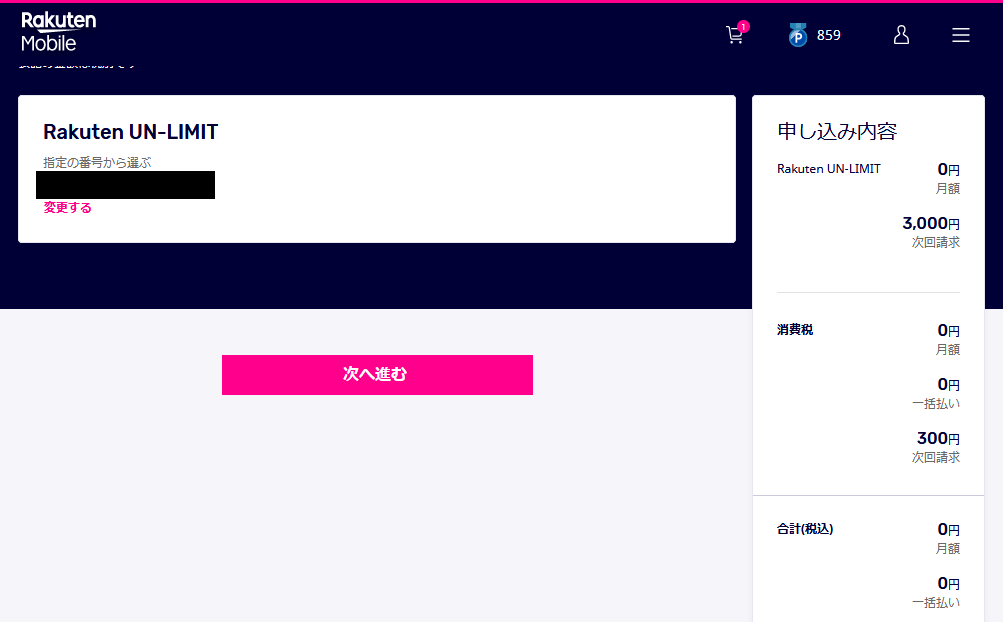Viewport: 1003px width, 622px height.
Task: View the 859 points balance
Action: pyautogui.click(x=828, y=35)
